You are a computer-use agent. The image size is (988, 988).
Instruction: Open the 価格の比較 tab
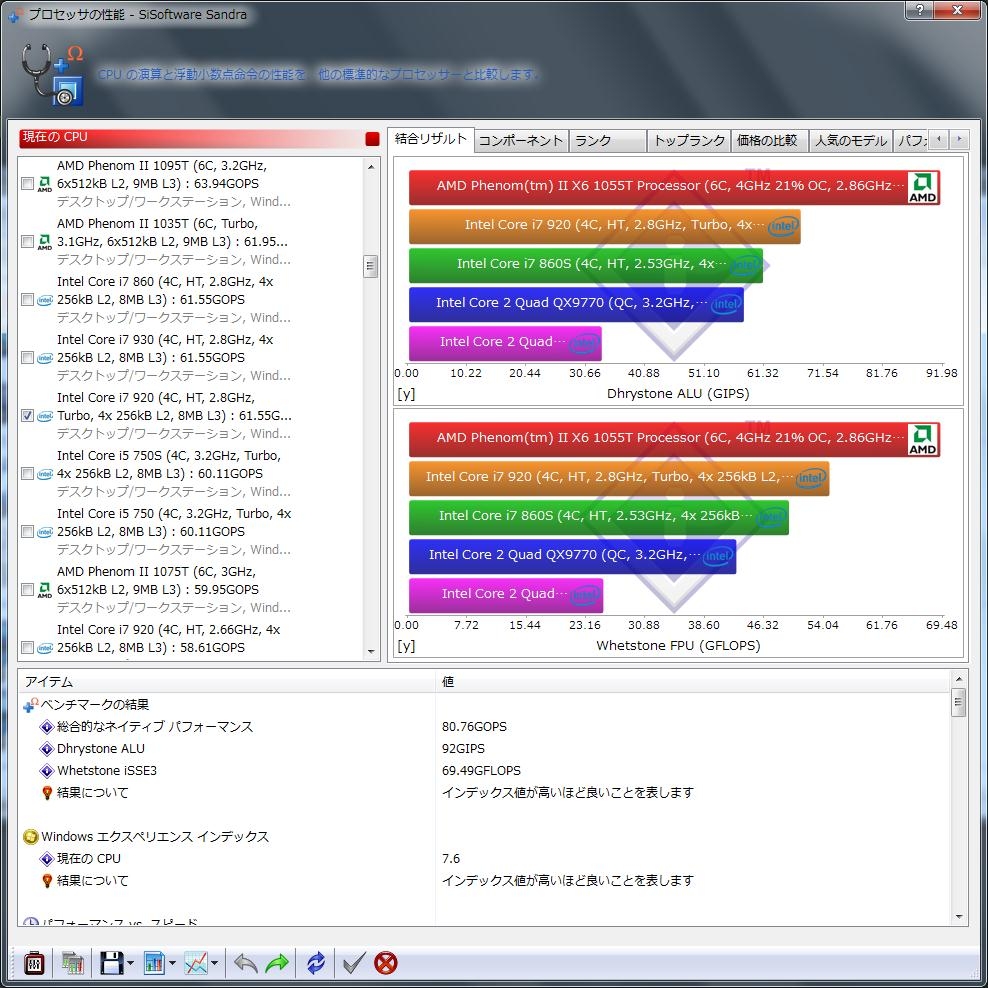(768, 141)
